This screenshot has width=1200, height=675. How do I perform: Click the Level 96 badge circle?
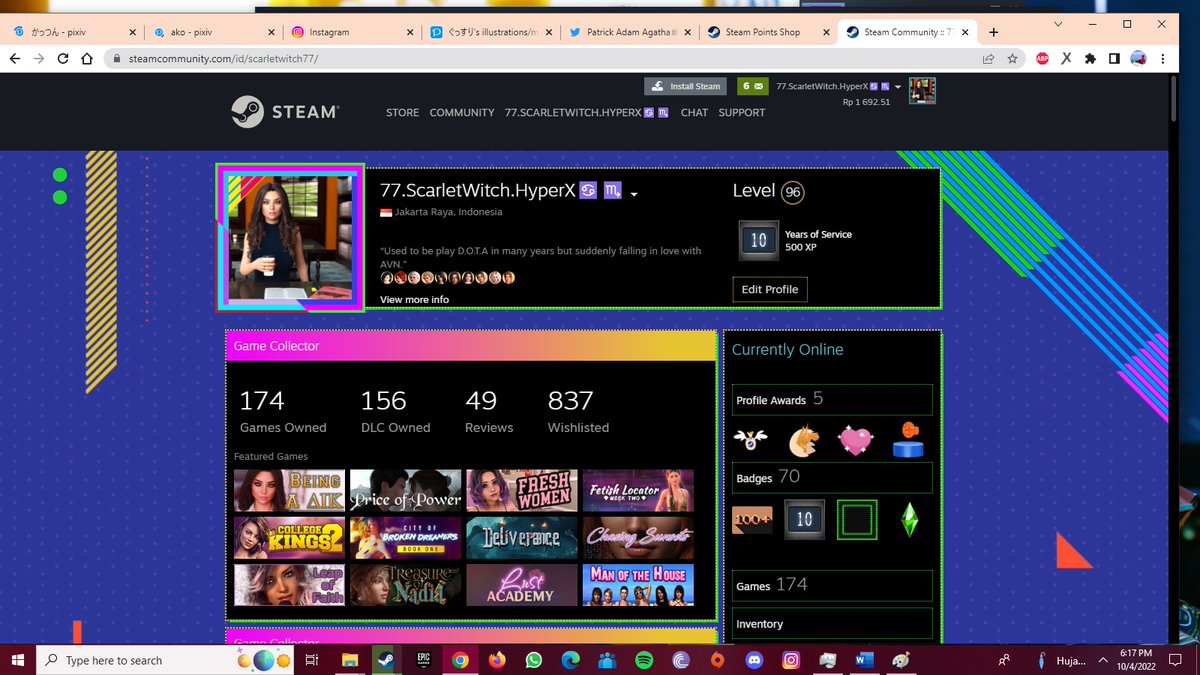click(793, 192)
